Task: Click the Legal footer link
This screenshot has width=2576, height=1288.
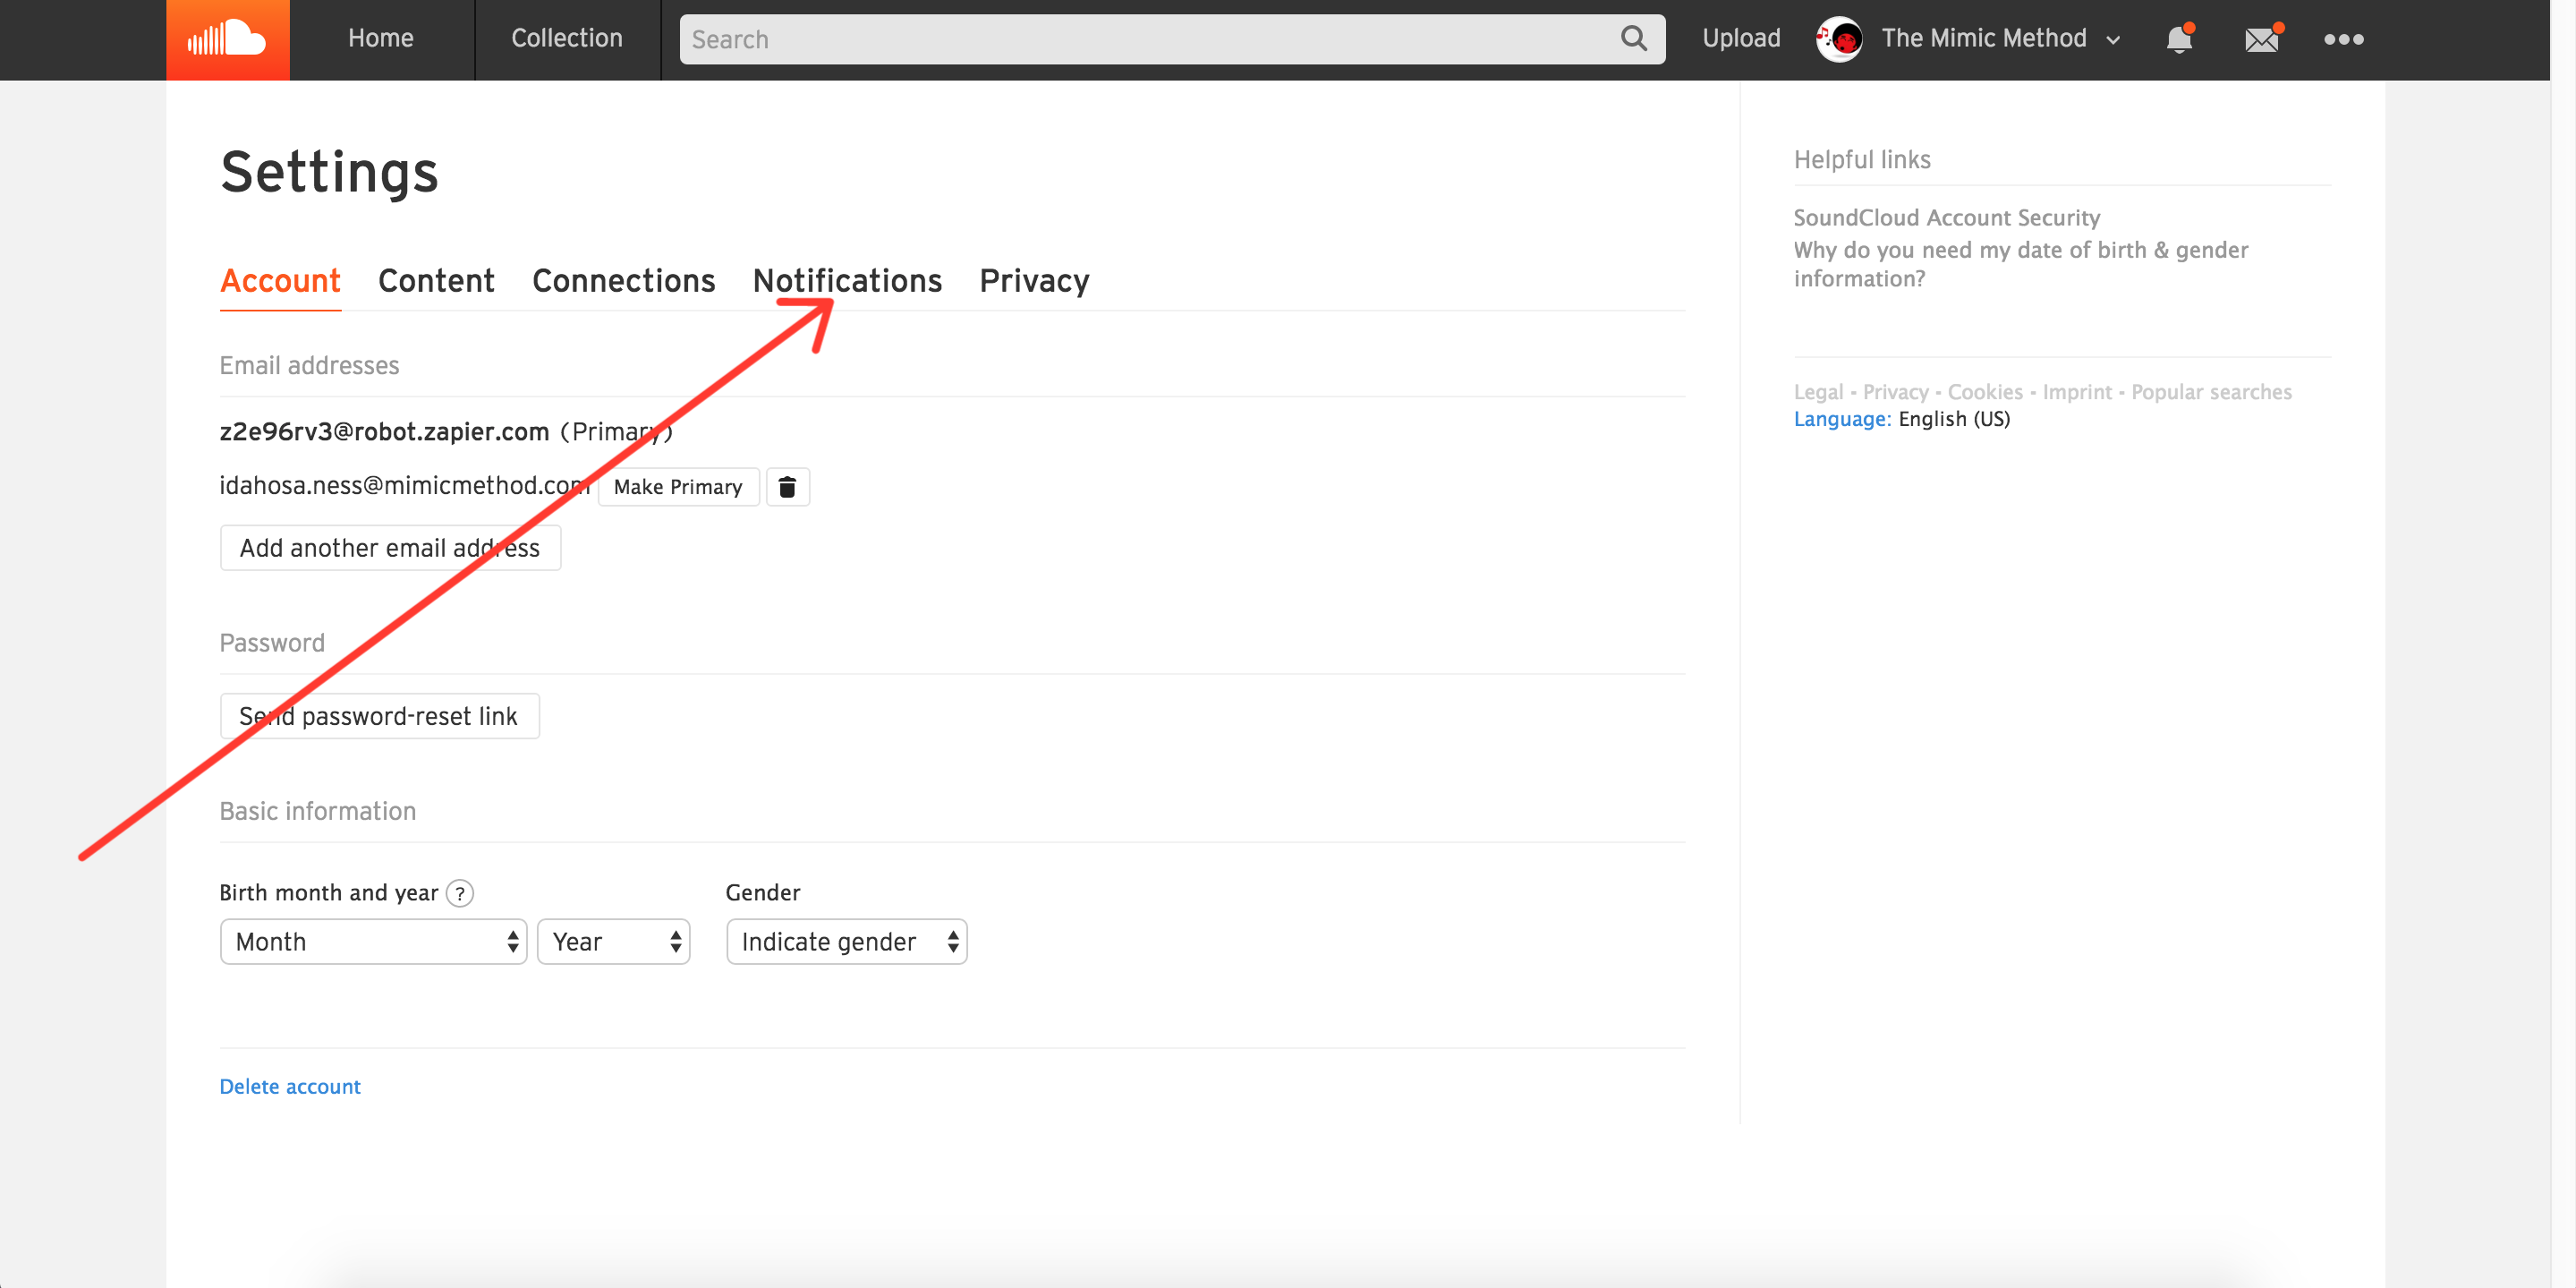Action: [1818, 392]
